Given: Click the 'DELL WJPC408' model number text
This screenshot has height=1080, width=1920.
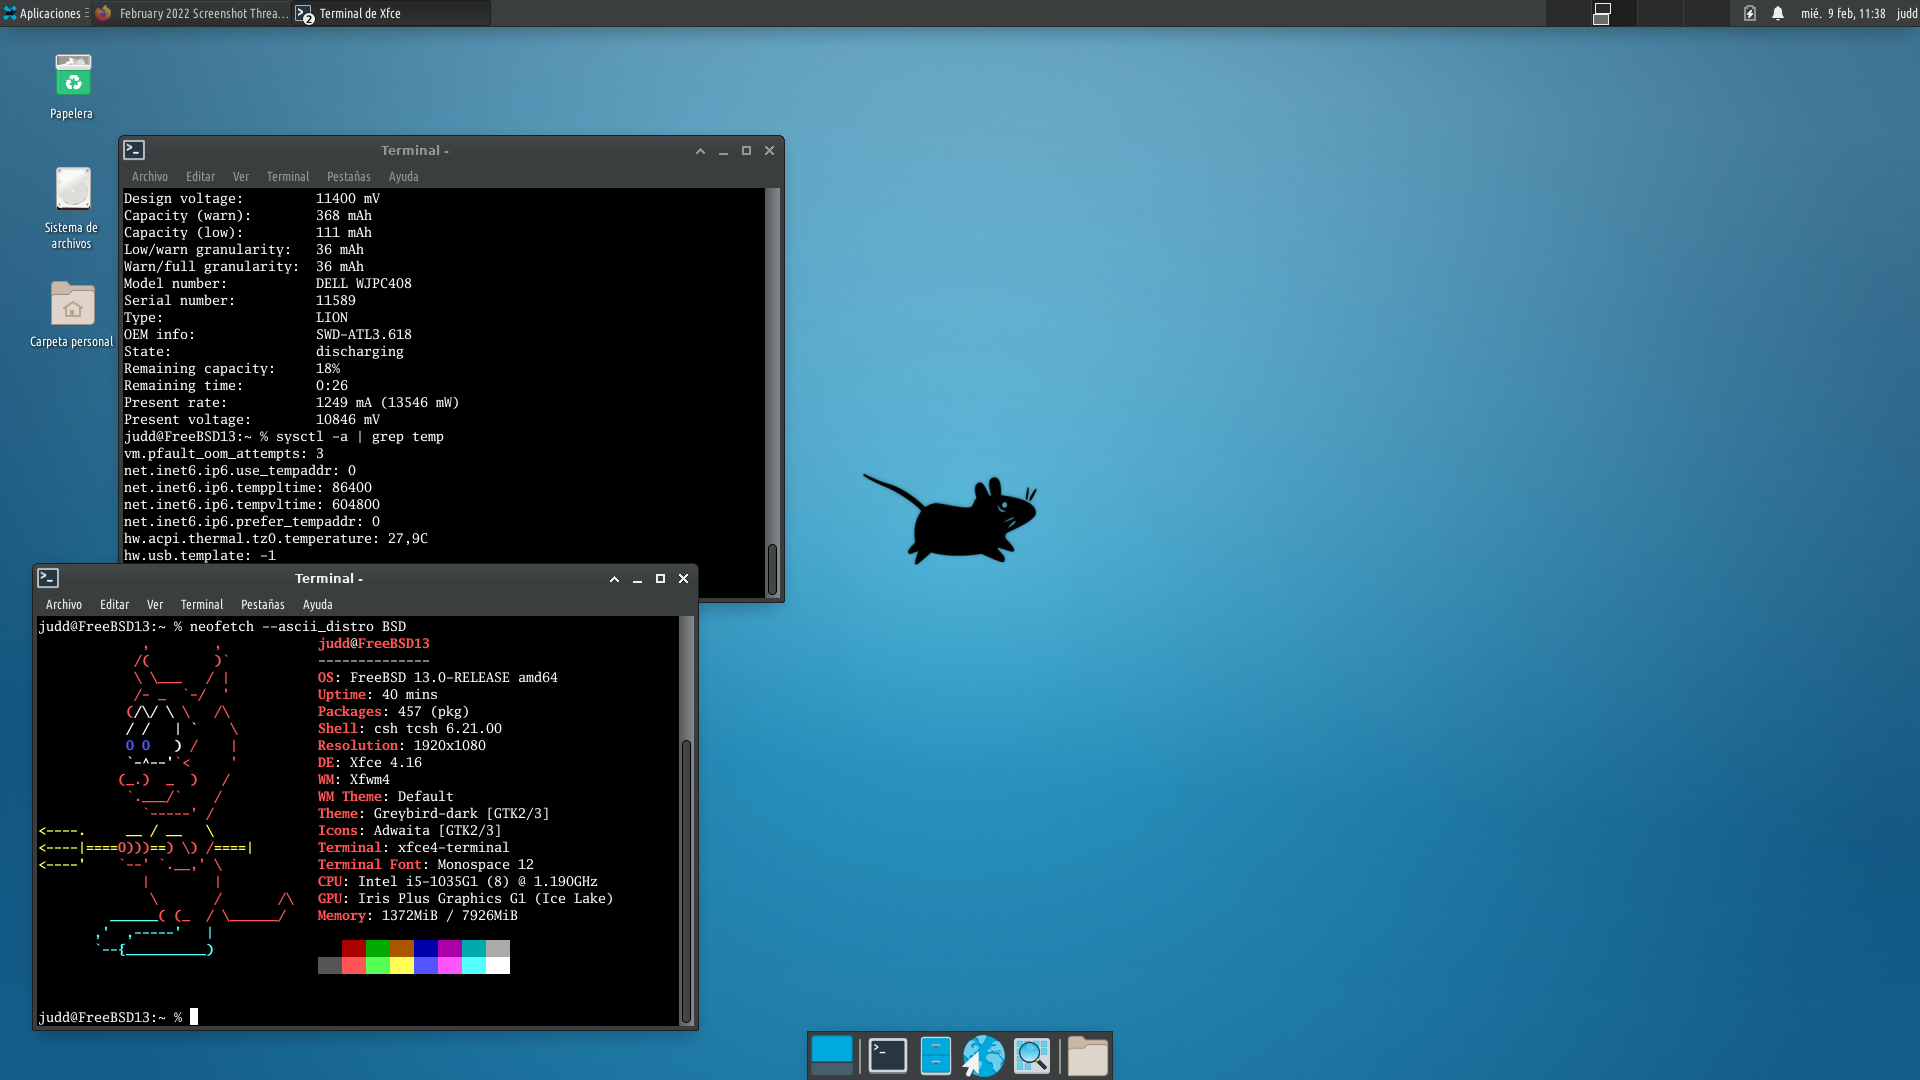Looking at the screenshot, I should click(364, 284).
